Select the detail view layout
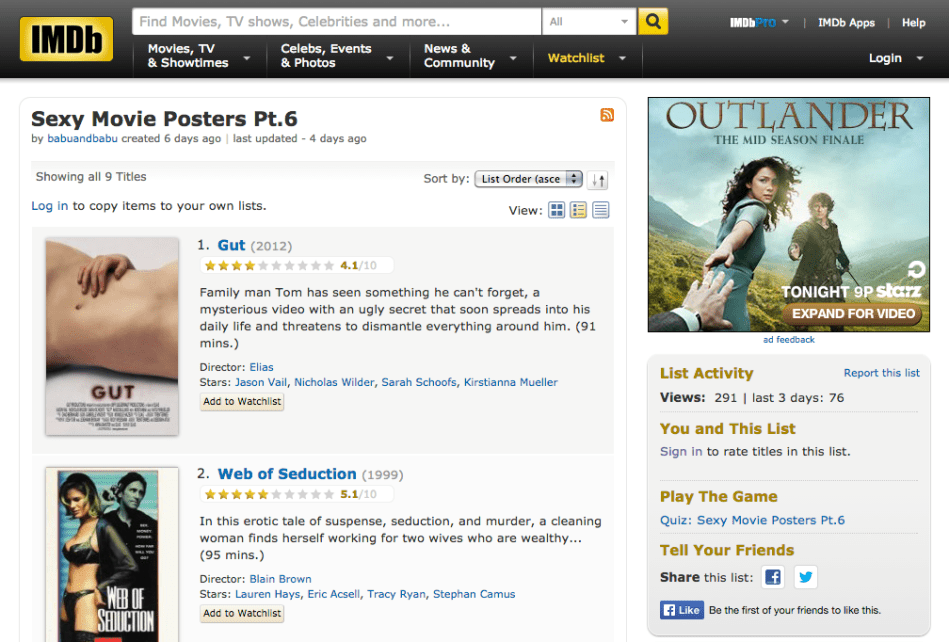The width and height of the screenshot is (949, 642). pos(577,210)
